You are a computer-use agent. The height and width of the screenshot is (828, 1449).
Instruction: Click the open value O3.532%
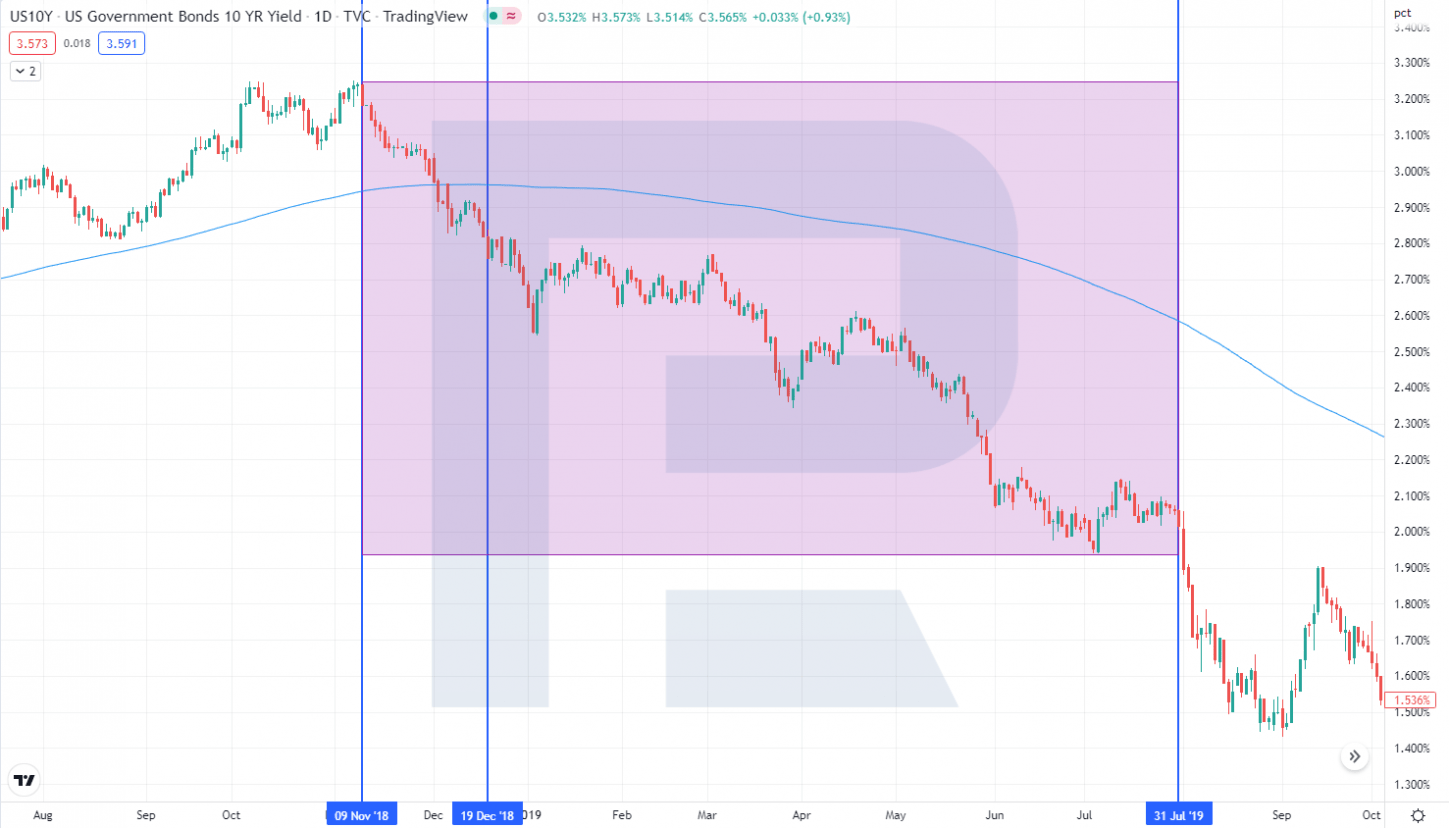pyautogui.click(x=564, y=17)
